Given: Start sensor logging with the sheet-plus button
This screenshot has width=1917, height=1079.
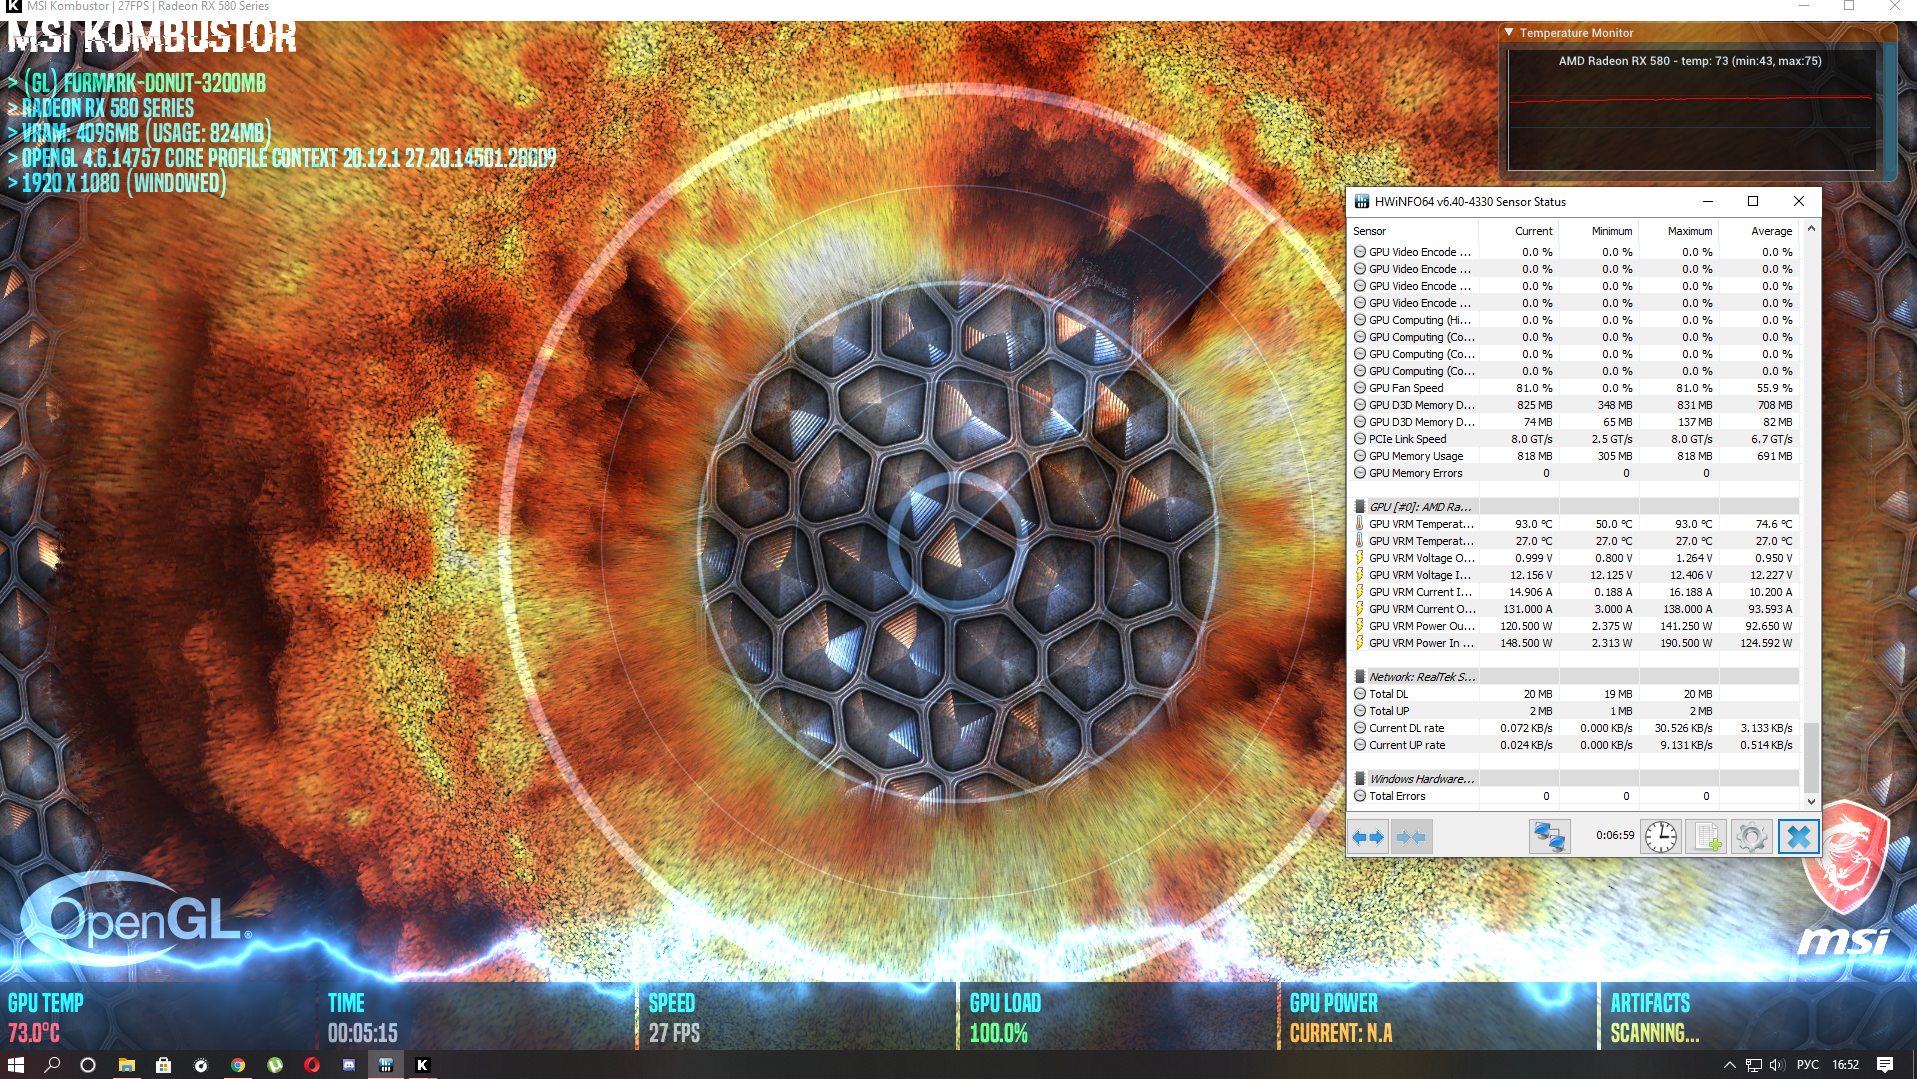Looking at the screenshot, I should pos(1706,836).
